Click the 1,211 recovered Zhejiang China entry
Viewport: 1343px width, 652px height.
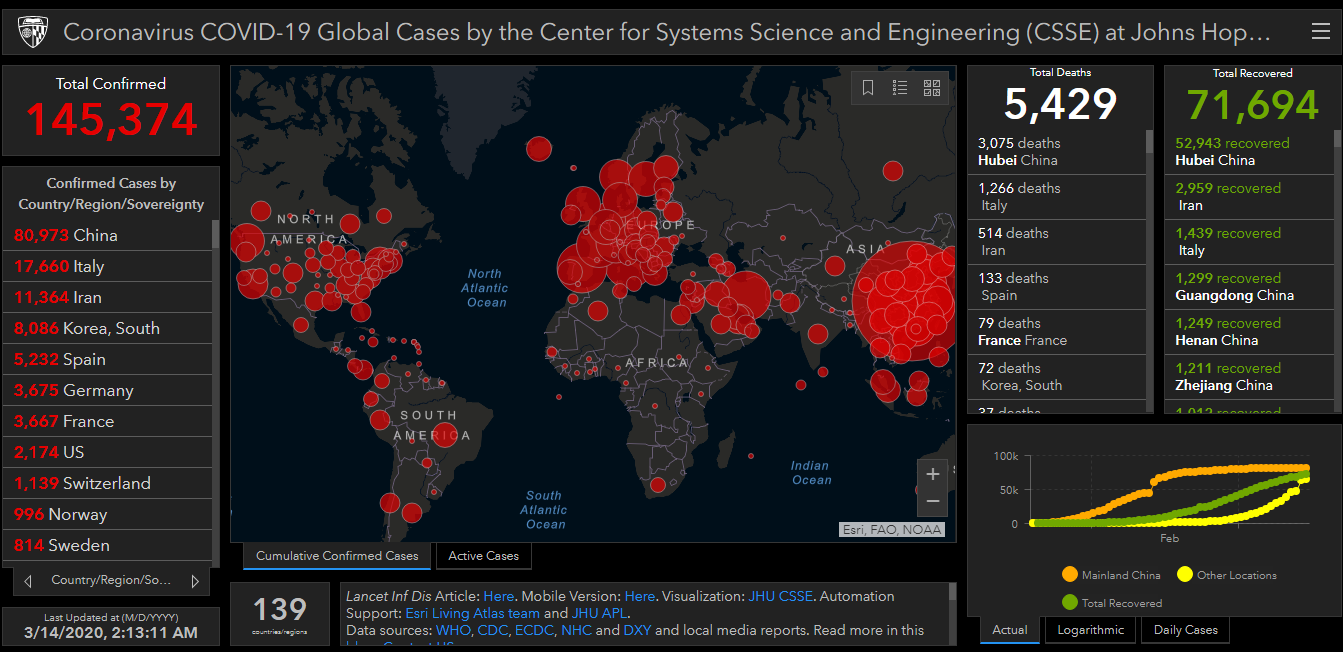pyautogui.click(x=1249, y=377)
